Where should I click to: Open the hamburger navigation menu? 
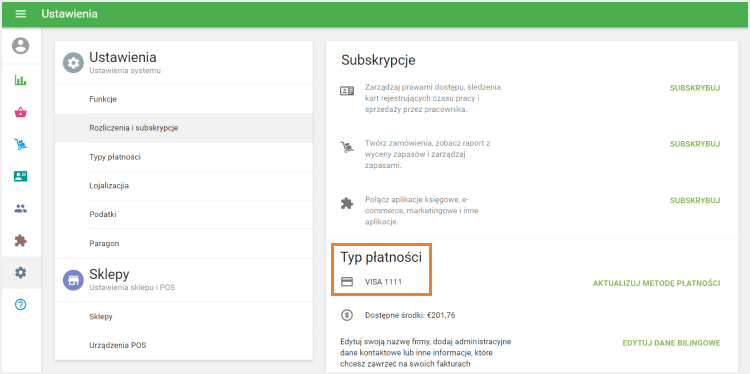(x=21, y=14)
